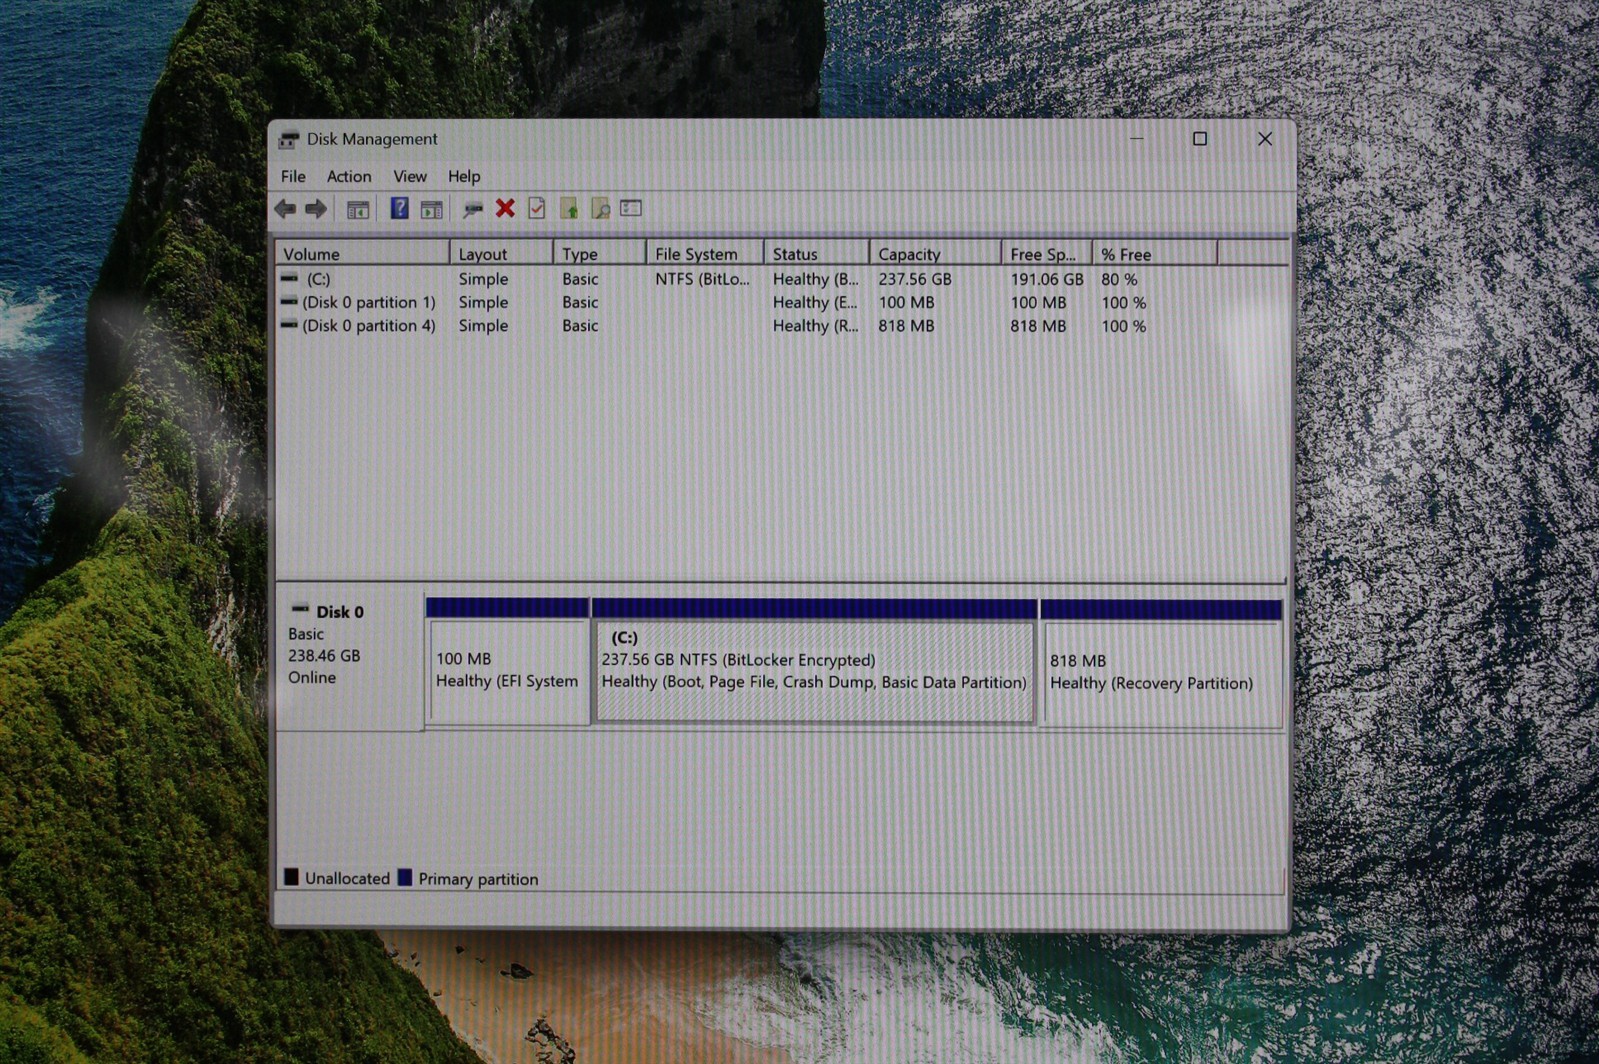
Task: Open the Action menu
Action: (x=349, y=176)
